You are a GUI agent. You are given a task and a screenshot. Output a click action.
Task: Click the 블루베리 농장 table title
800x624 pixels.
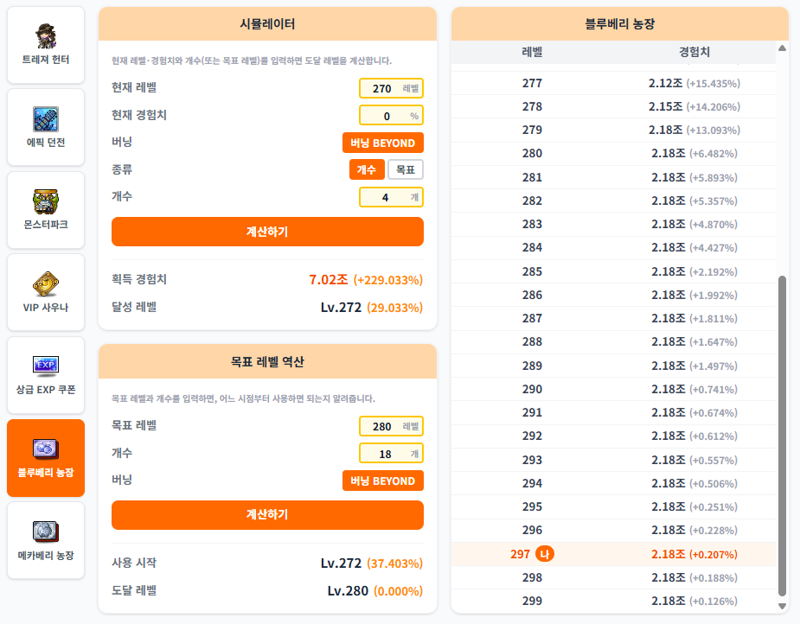tap(620, 24)
